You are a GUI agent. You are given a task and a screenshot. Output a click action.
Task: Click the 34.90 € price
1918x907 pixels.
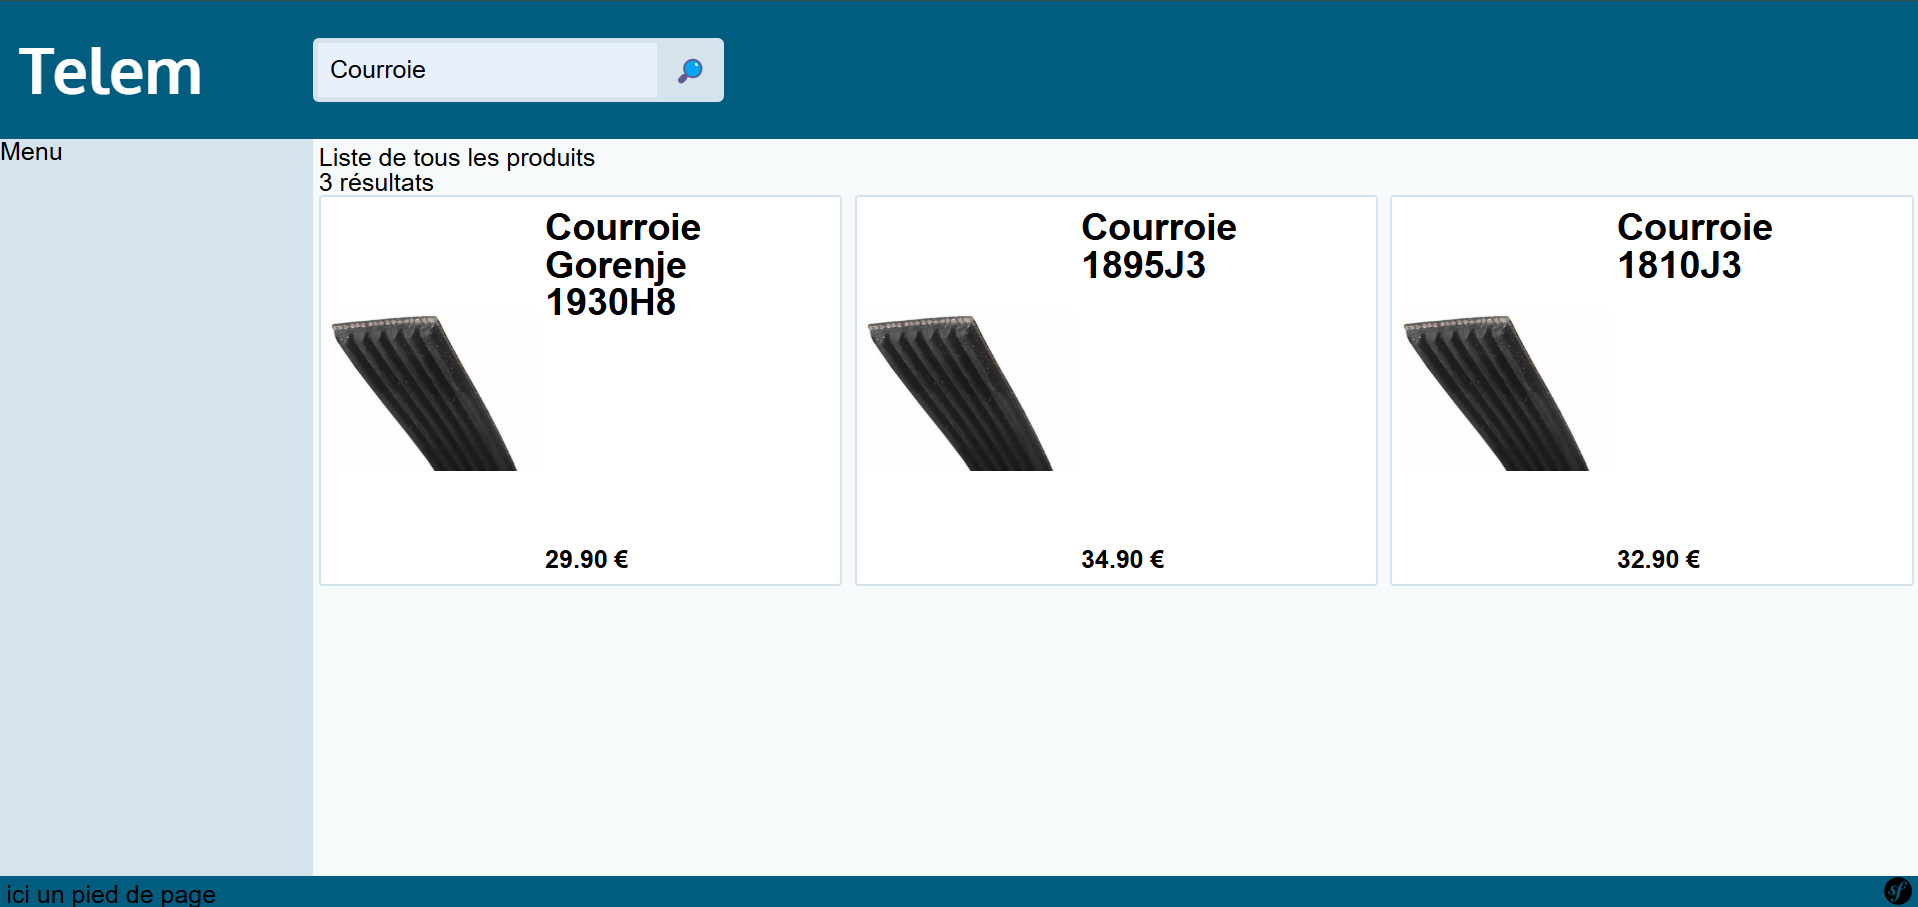click(1122, 559)
